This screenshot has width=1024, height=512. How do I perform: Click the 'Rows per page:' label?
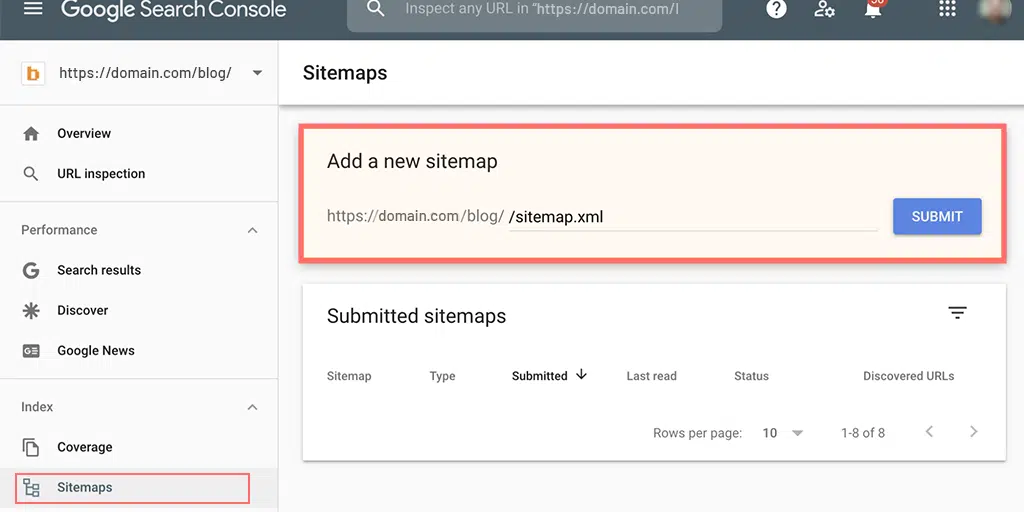click(697, 433)
